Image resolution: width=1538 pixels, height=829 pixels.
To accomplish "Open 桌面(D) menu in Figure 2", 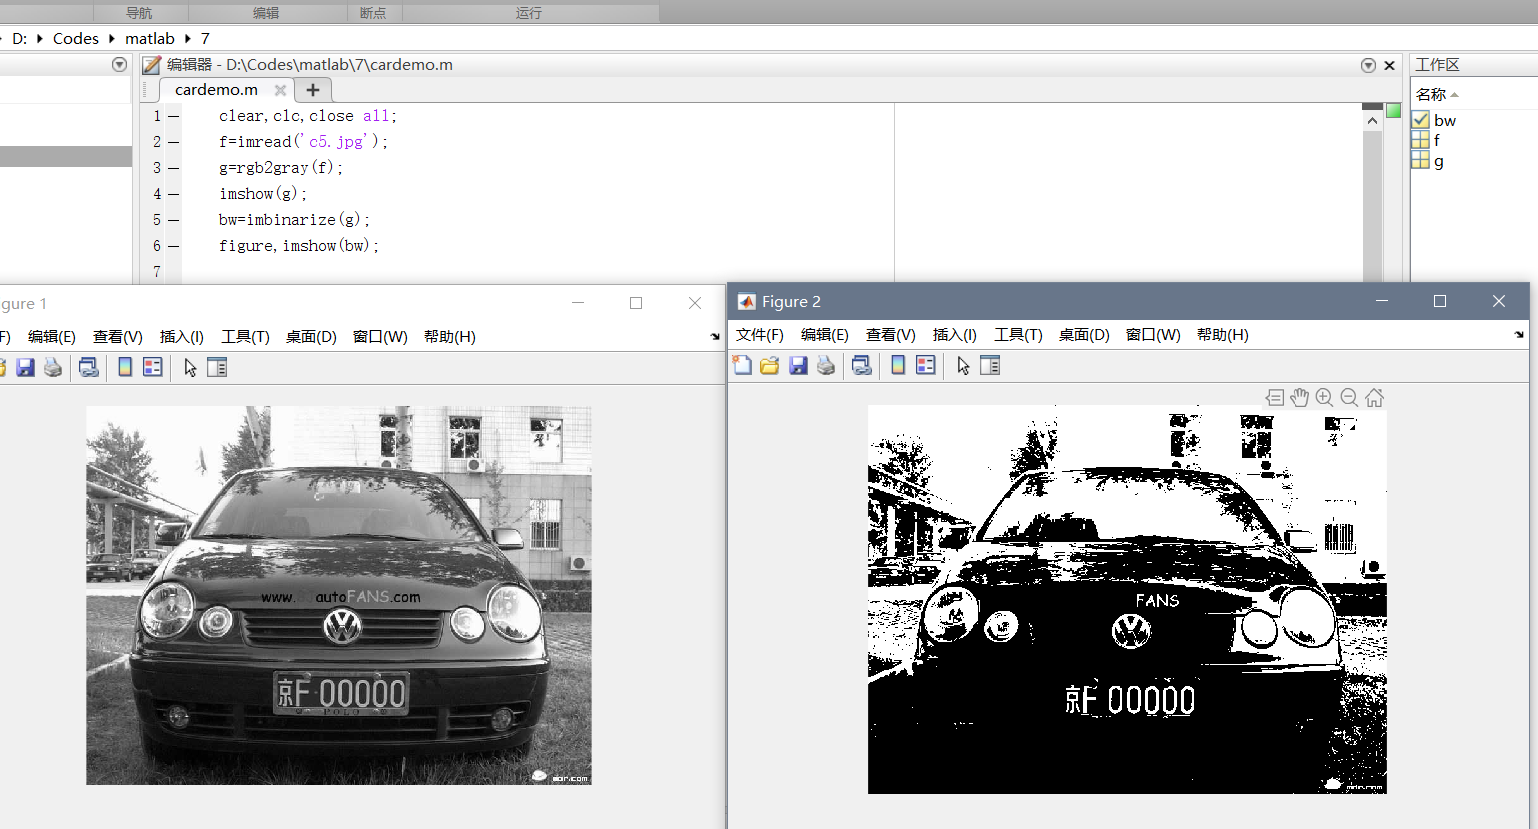I will point(1084,335).
